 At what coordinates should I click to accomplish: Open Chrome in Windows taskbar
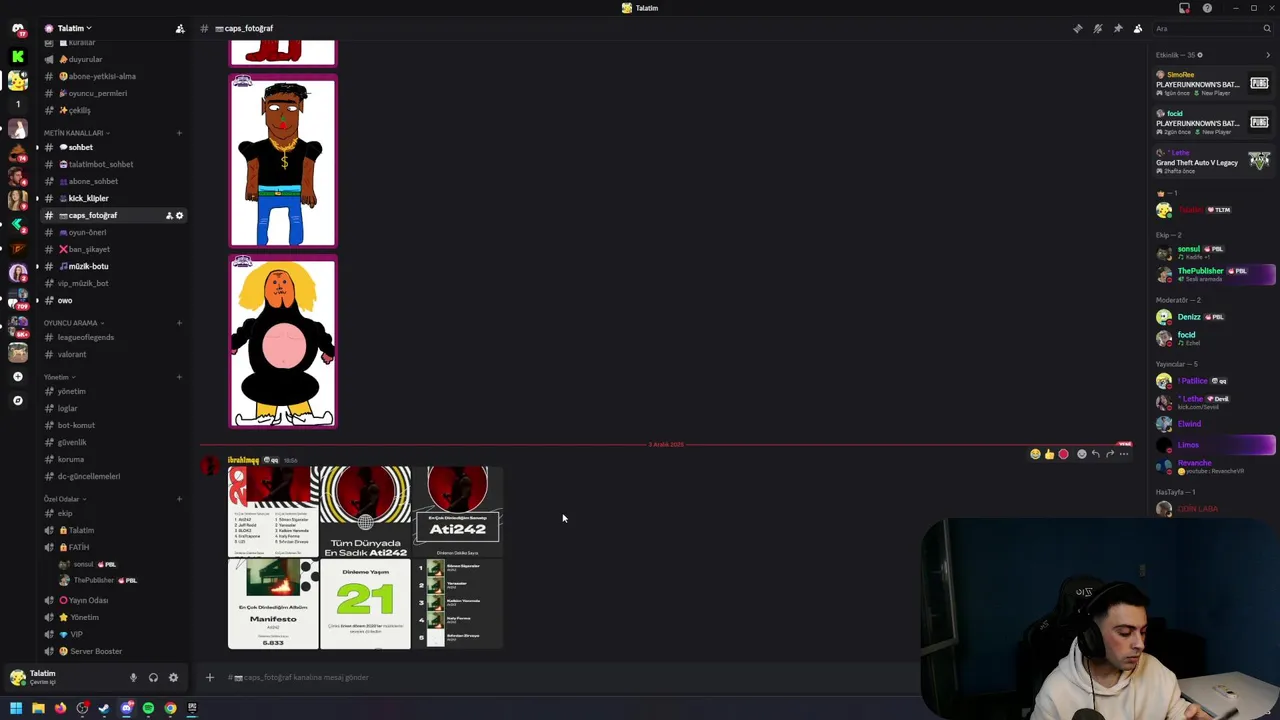click(x=170, y=709)
